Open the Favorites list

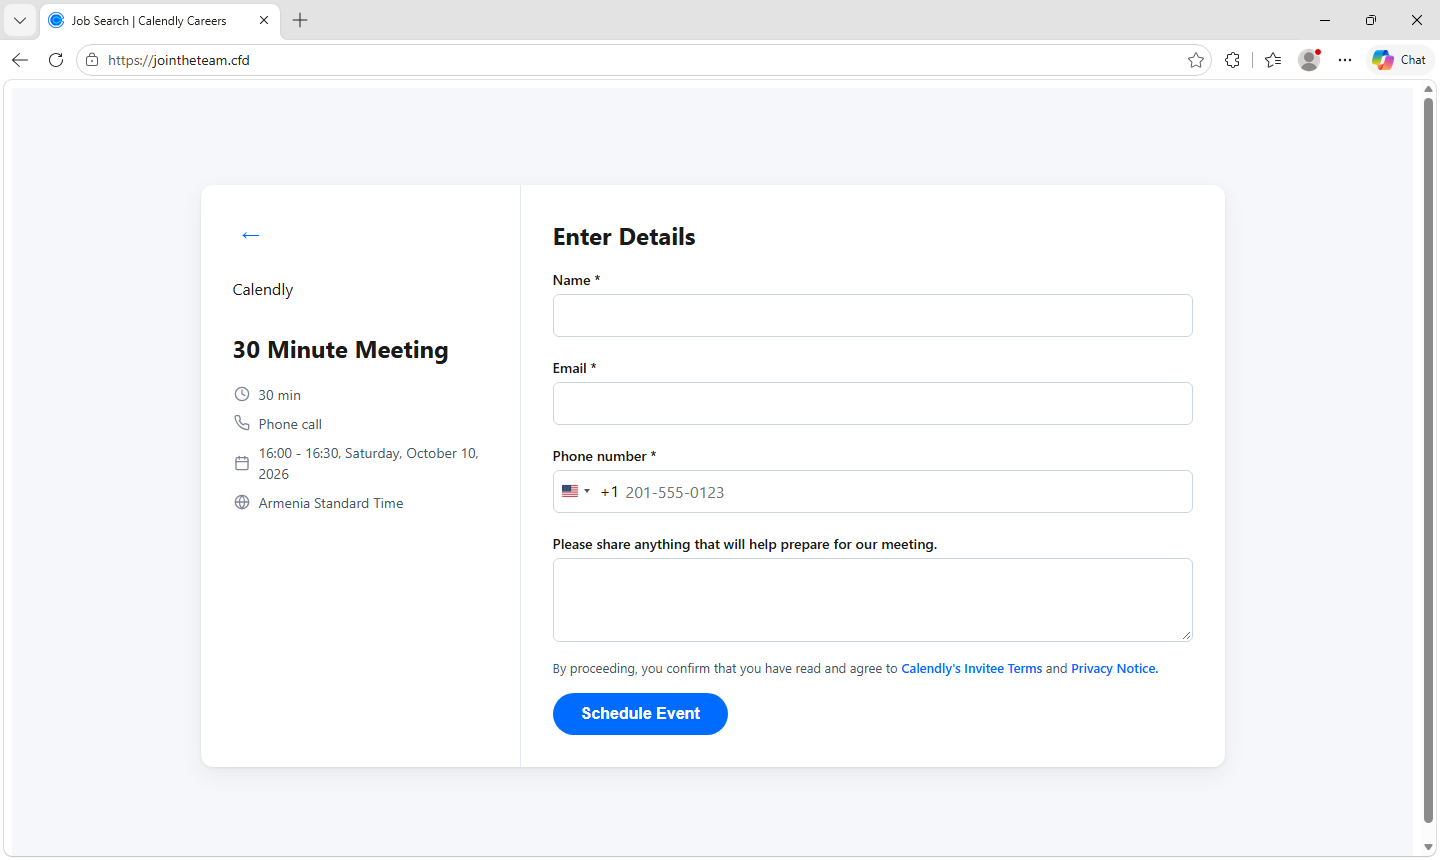[1273, 60]
